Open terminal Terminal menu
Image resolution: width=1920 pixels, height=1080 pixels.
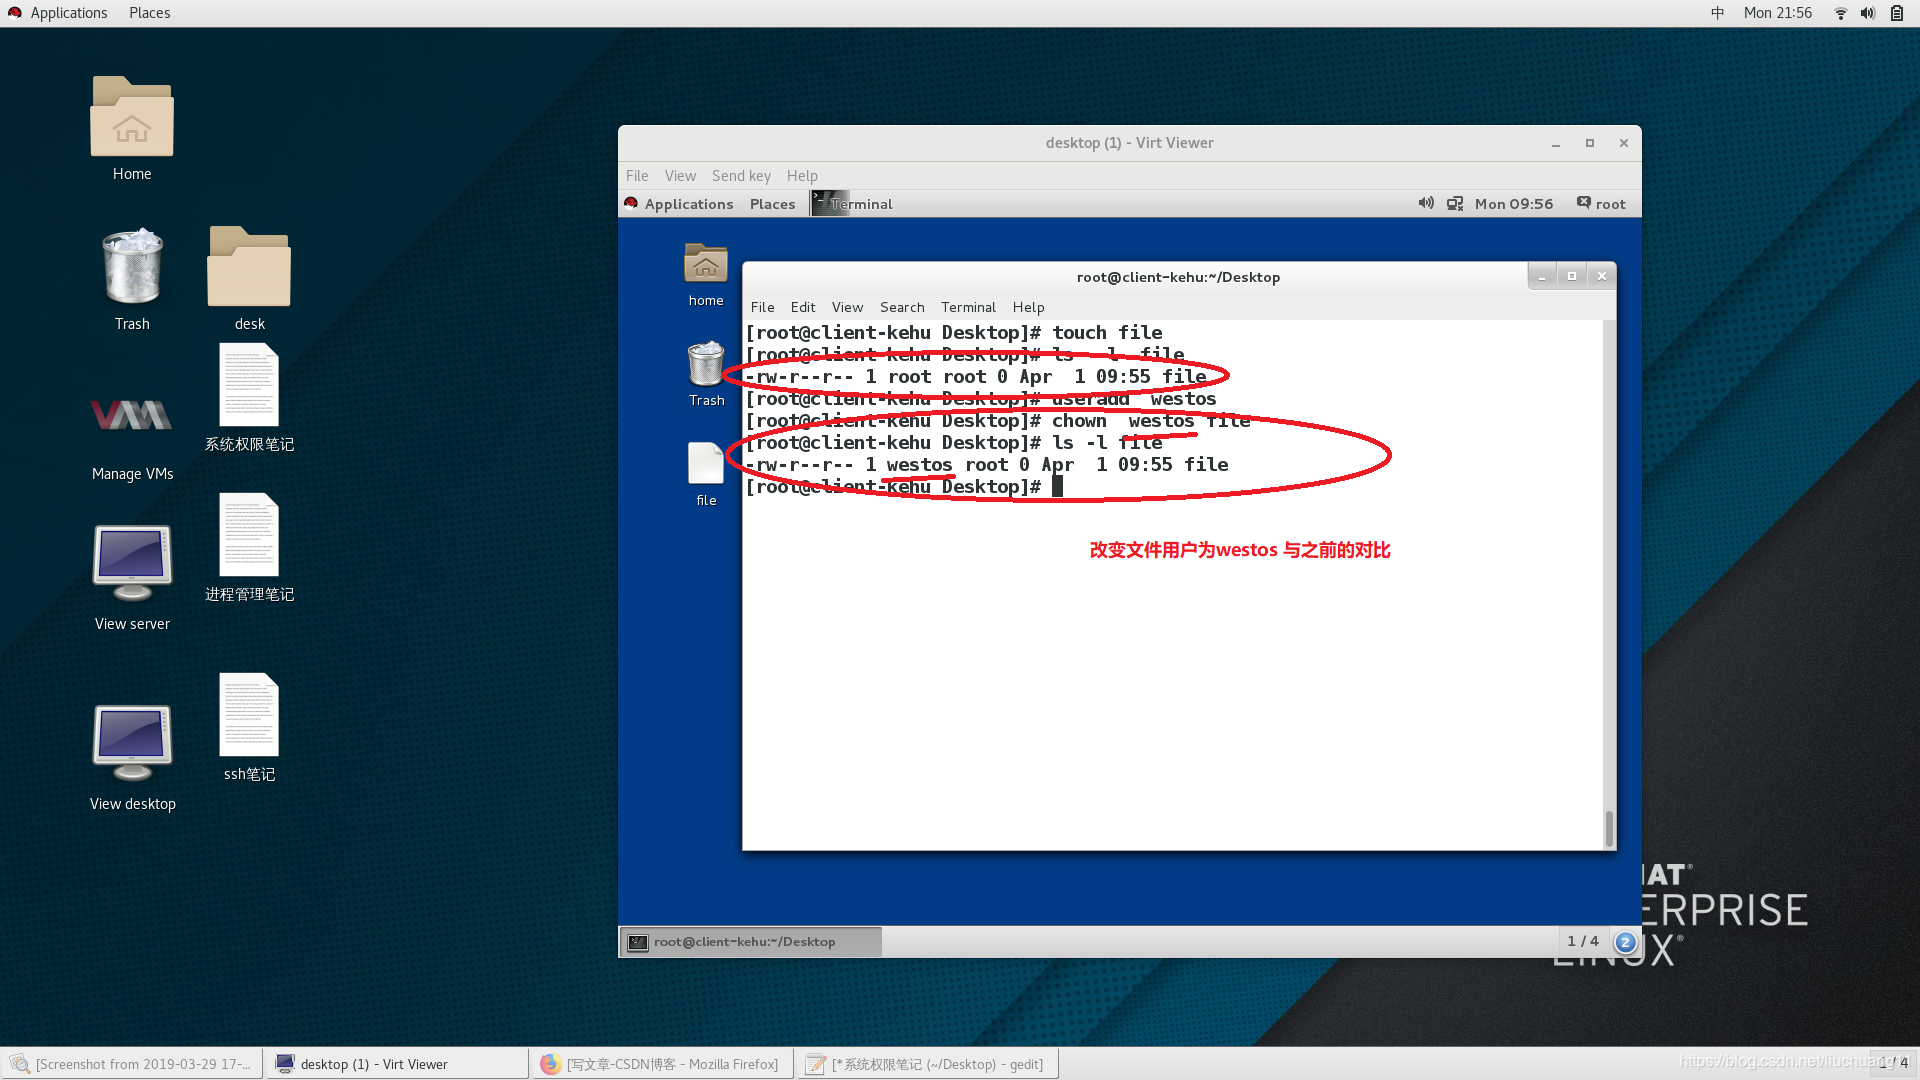[968, 307]
